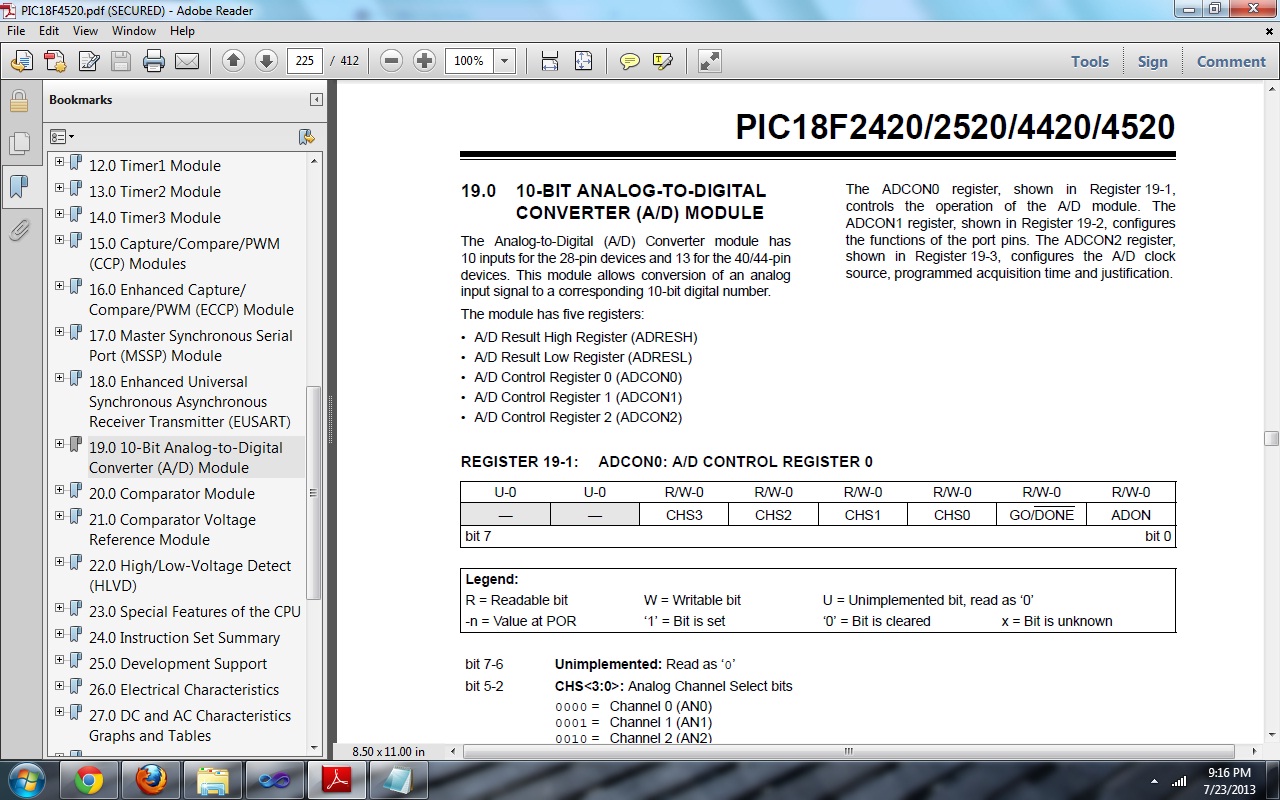Open the security padlock panel icon
The height and width of the screenshot is (800, 1280).
tap(18, 101)
